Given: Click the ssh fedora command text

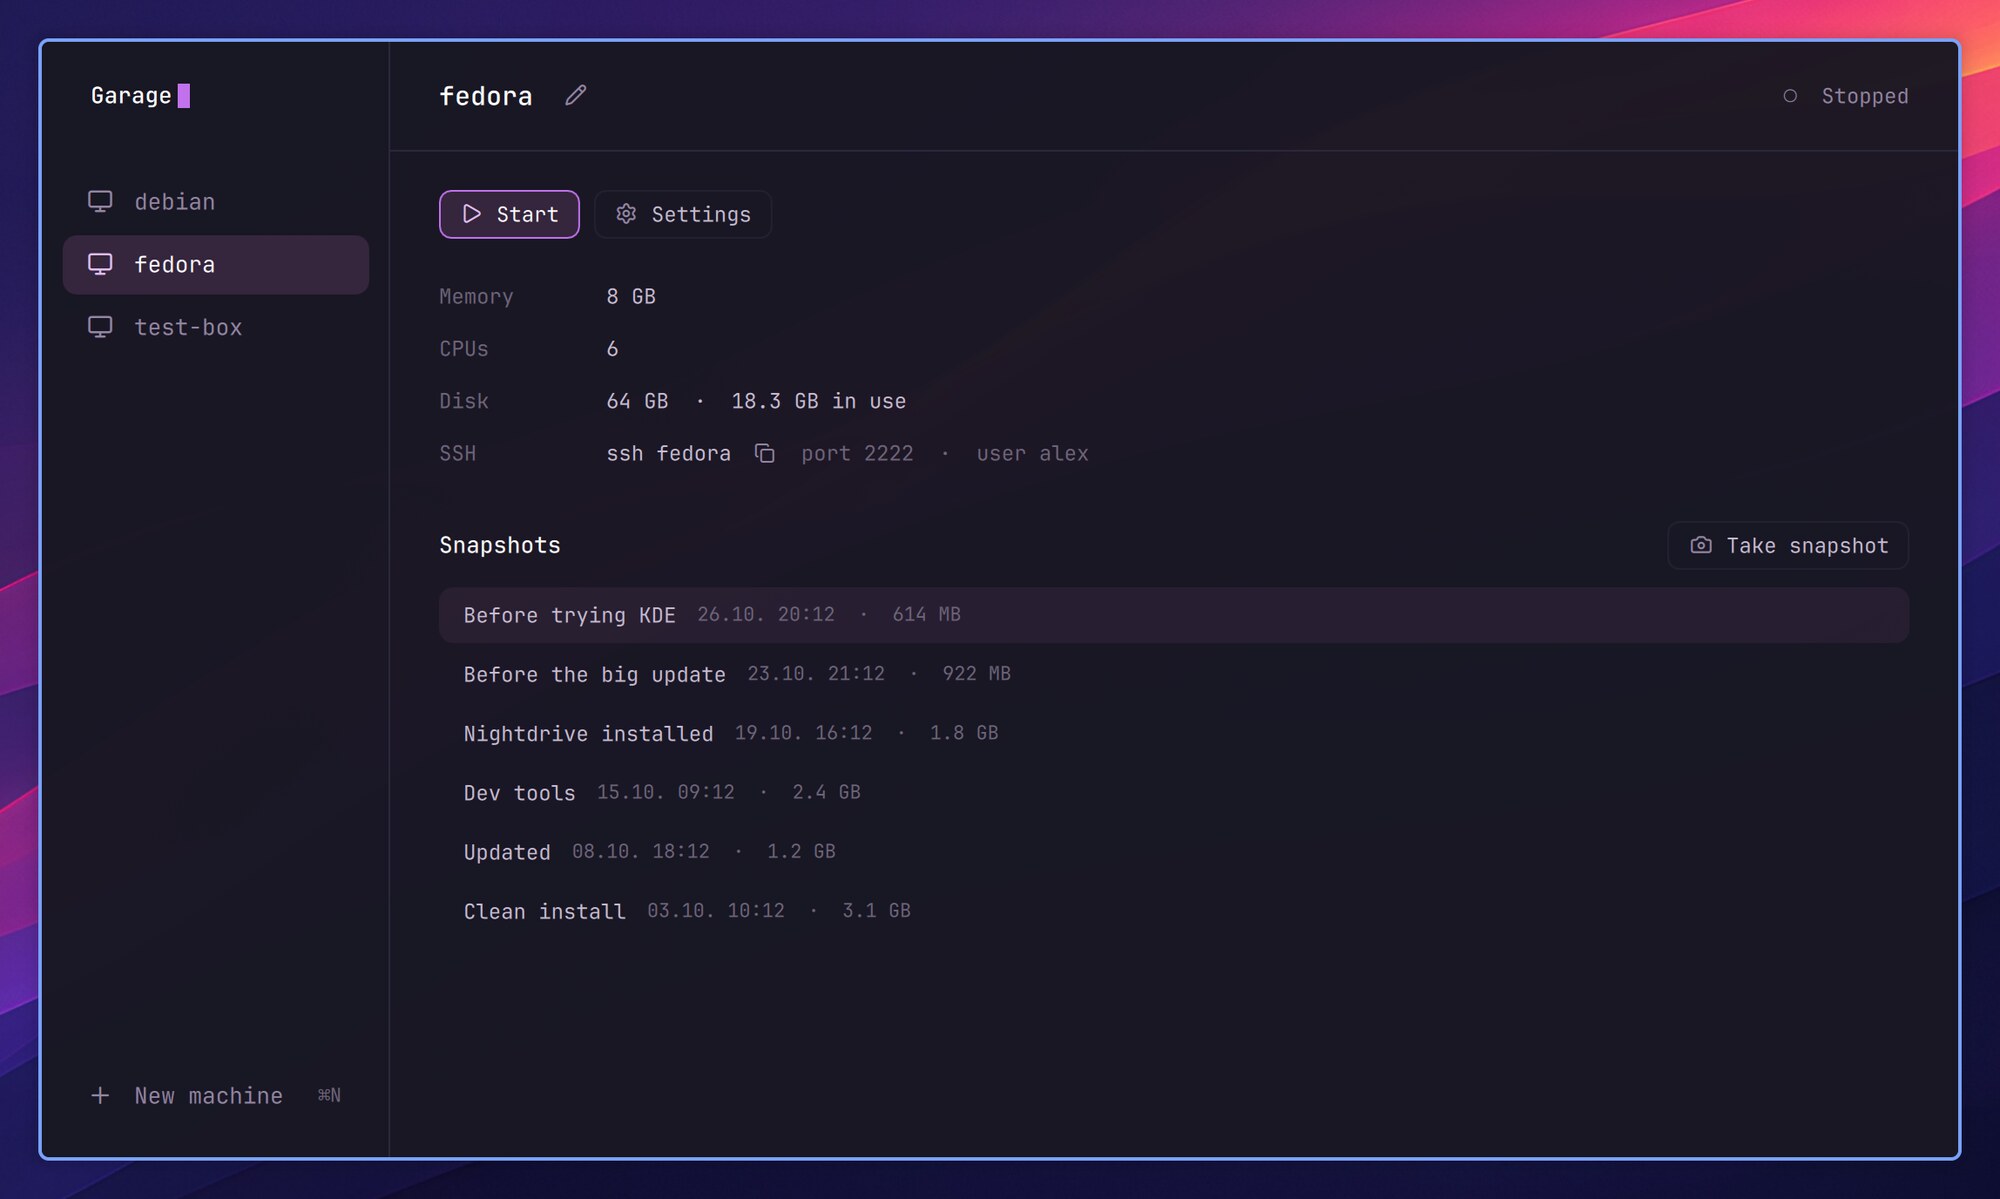Looking at the screenshot, I should coord(668,454).
